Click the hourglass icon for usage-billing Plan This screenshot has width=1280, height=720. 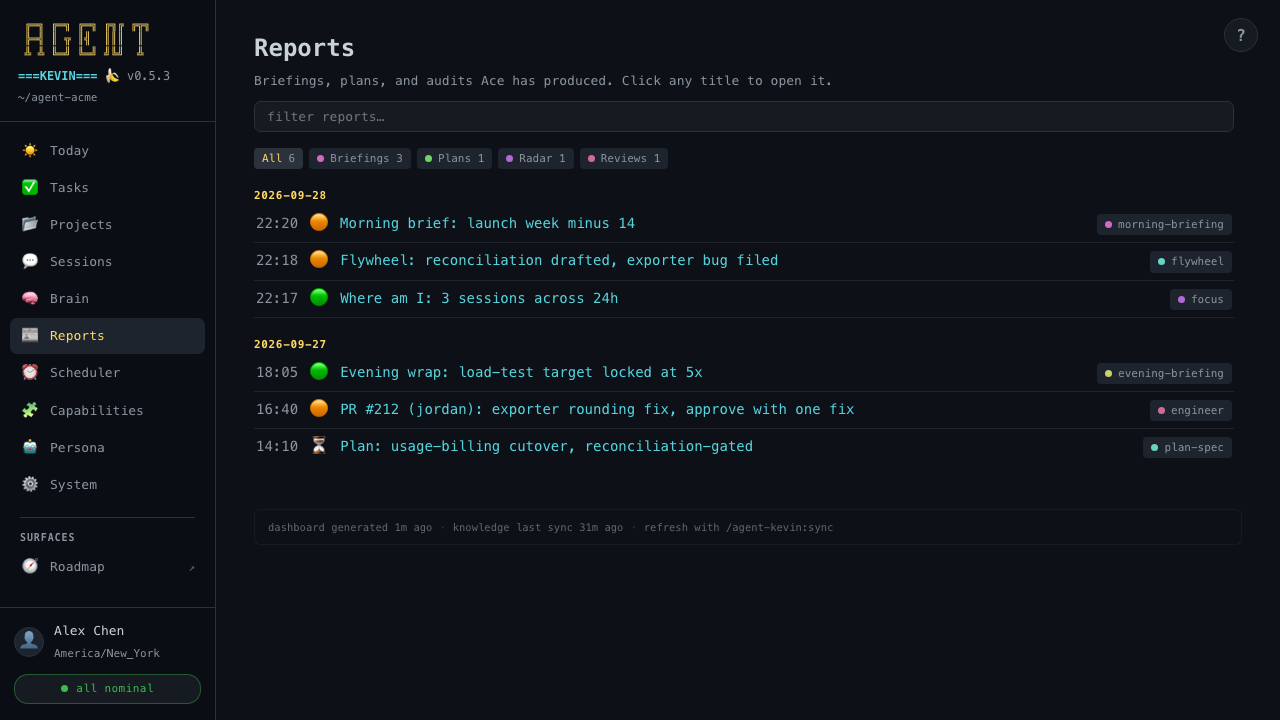coord(319,445)
